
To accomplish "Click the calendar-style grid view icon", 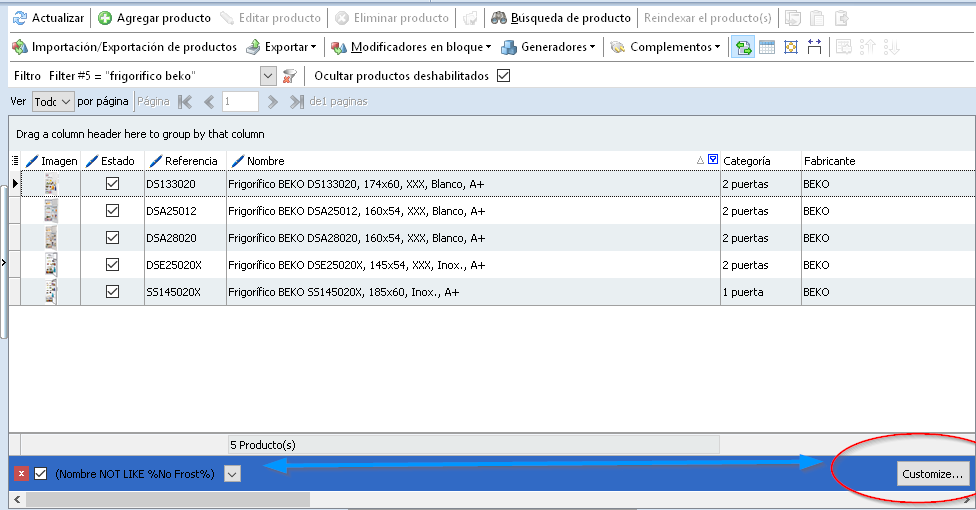I will 767,47.
